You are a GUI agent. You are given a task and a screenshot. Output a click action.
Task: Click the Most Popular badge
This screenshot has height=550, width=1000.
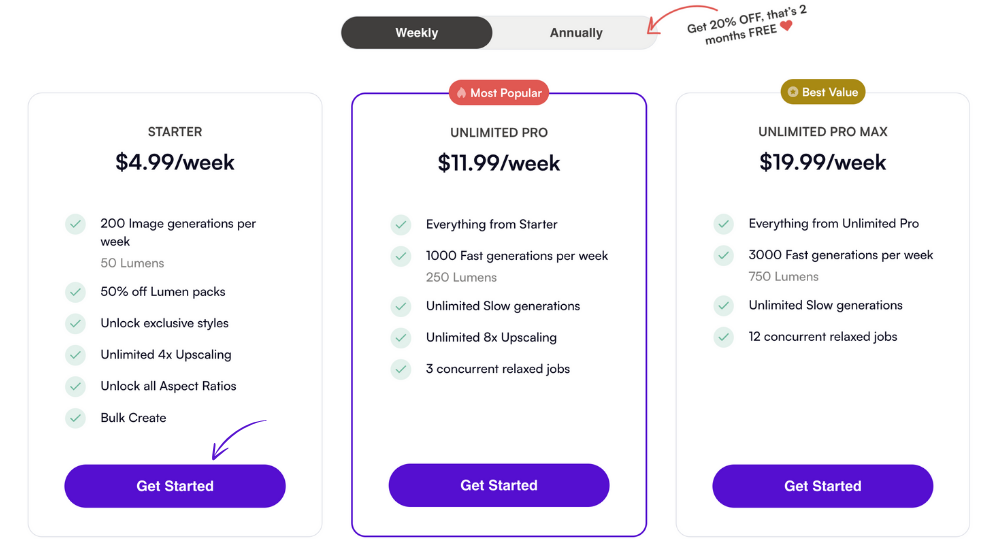coord(499,93)
